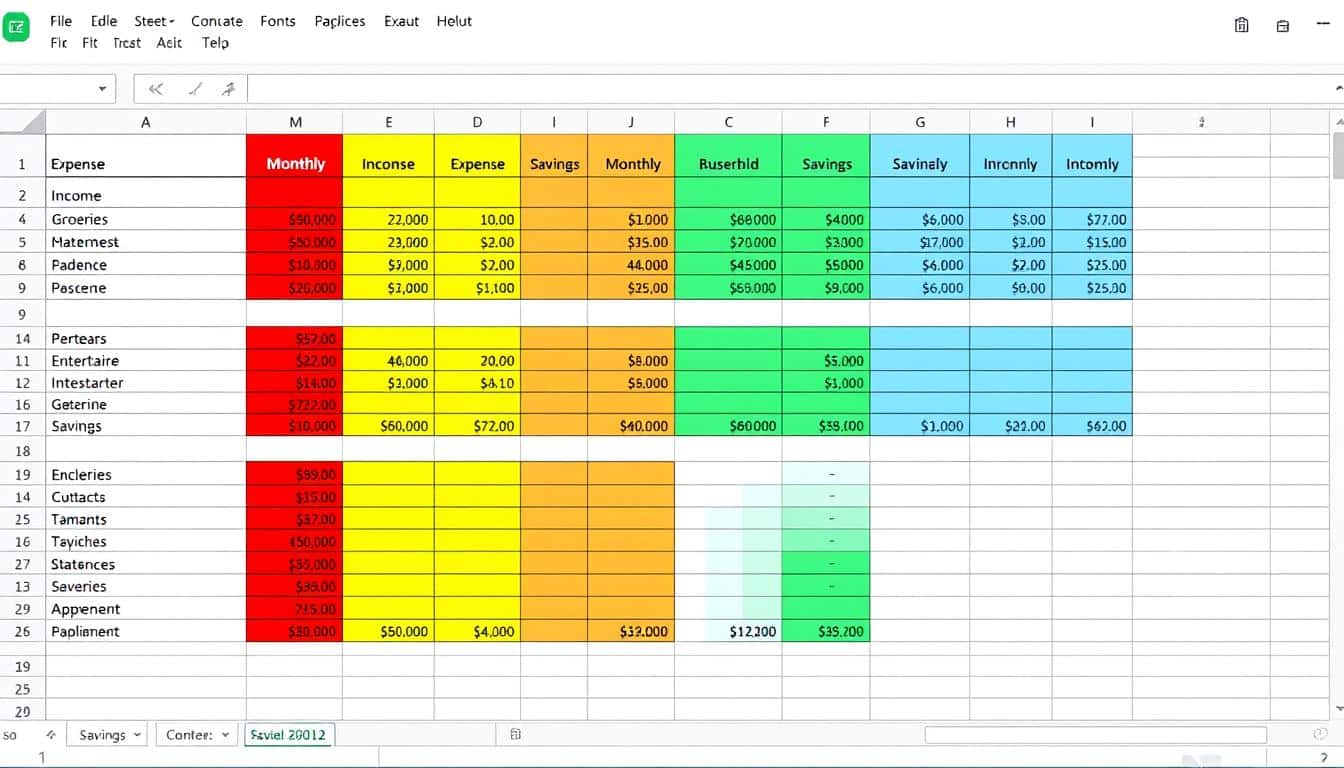This screenshot has height=768, width=1344.
Task: Click the horizontal scrollbar track at the bottom
Action: [x=1095, y=735]
